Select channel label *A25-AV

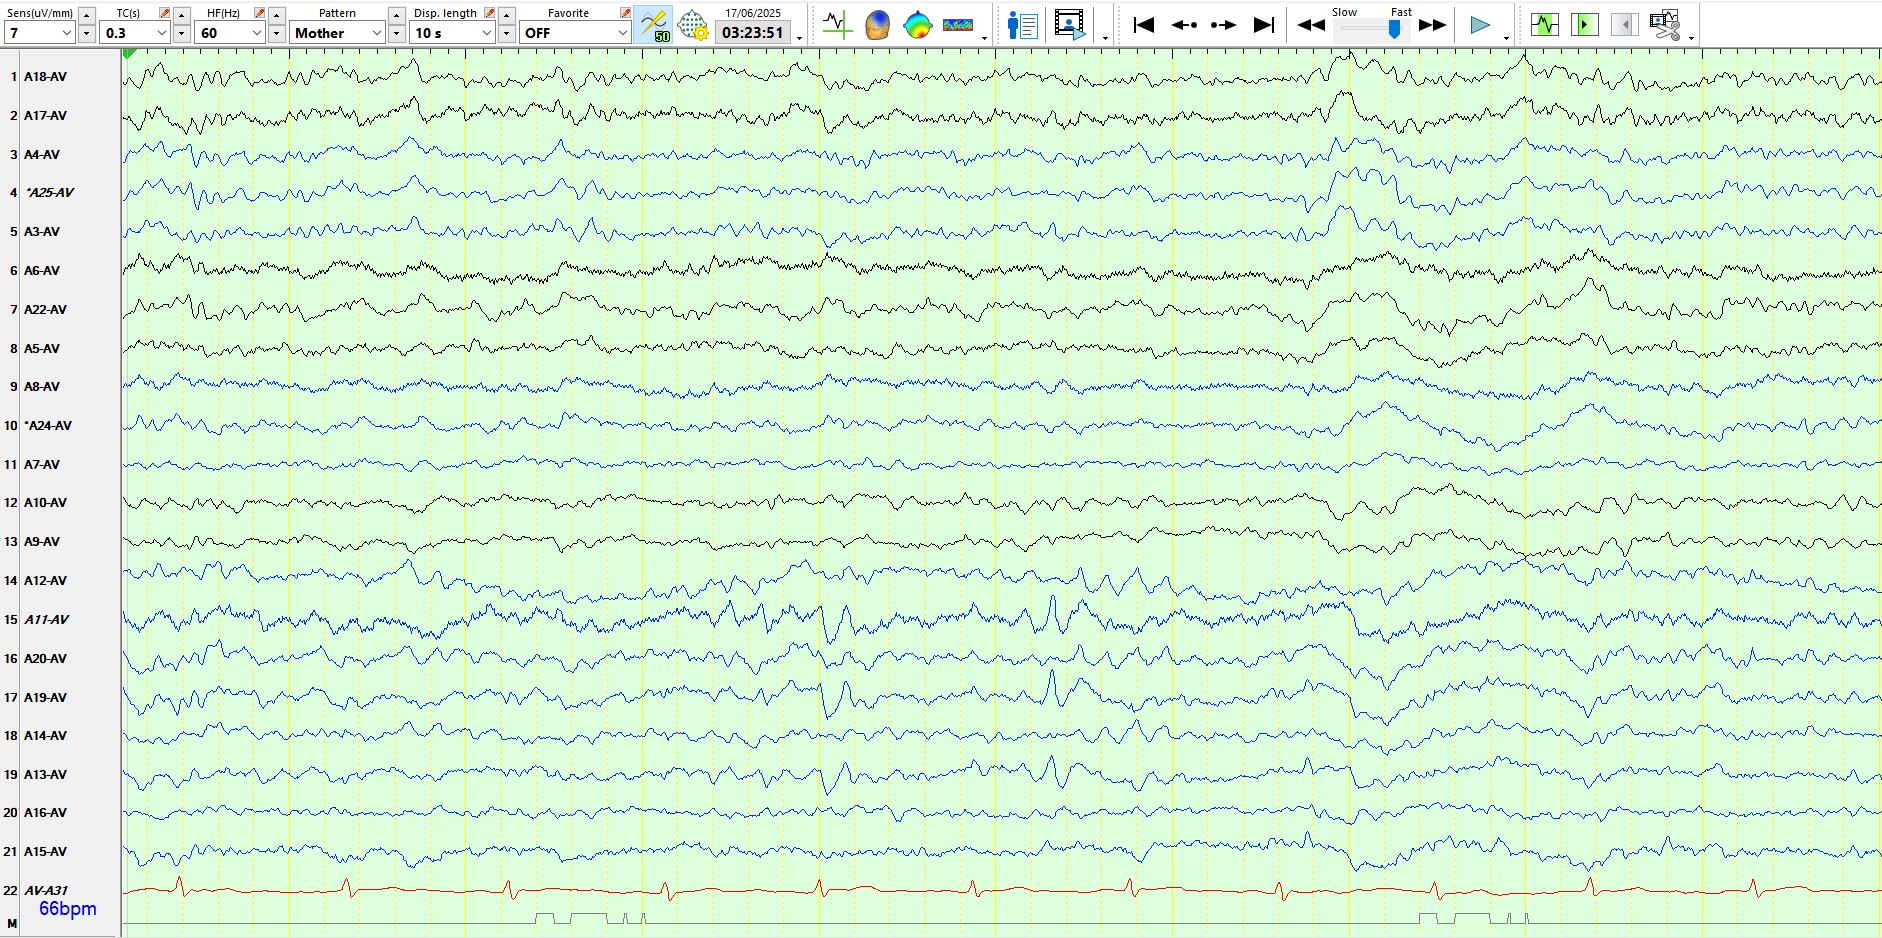49,193
